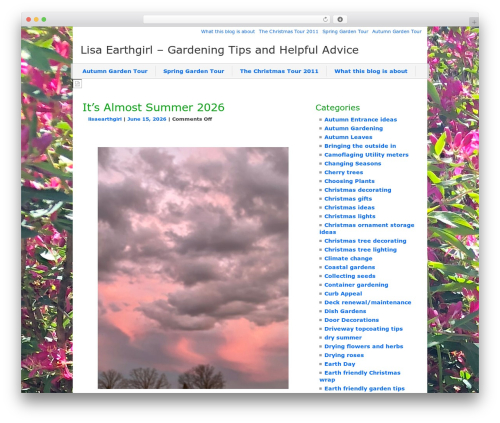This screenshot has width=500, height=423.
Task: Open Choosing Plants category
Action: (x=350, y=181)
